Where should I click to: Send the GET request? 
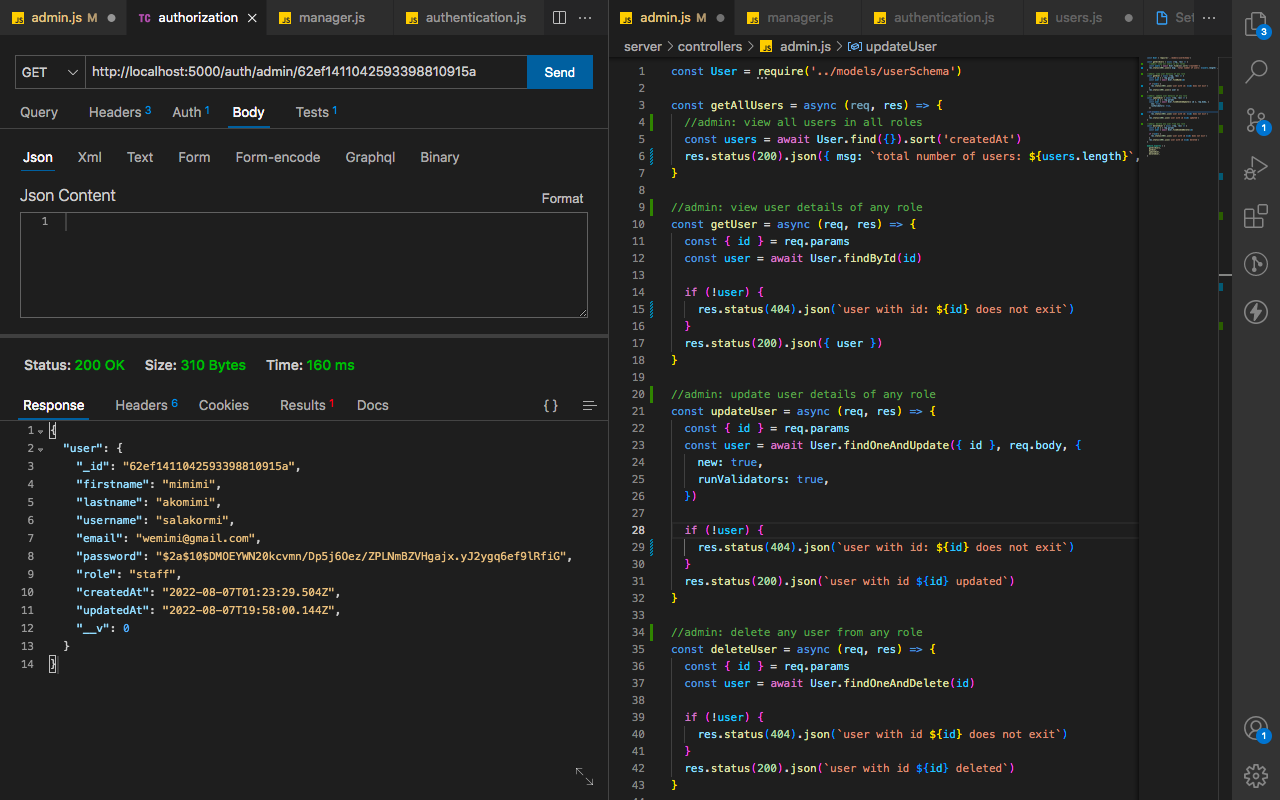[x=560, y=72]
